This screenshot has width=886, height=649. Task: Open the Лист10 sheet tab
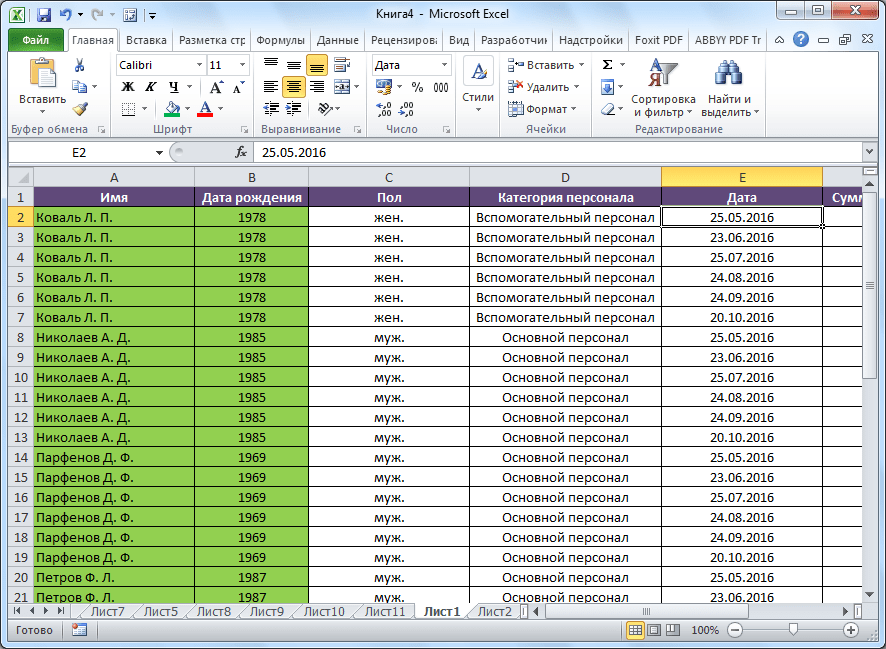click(x=323, y=611)
